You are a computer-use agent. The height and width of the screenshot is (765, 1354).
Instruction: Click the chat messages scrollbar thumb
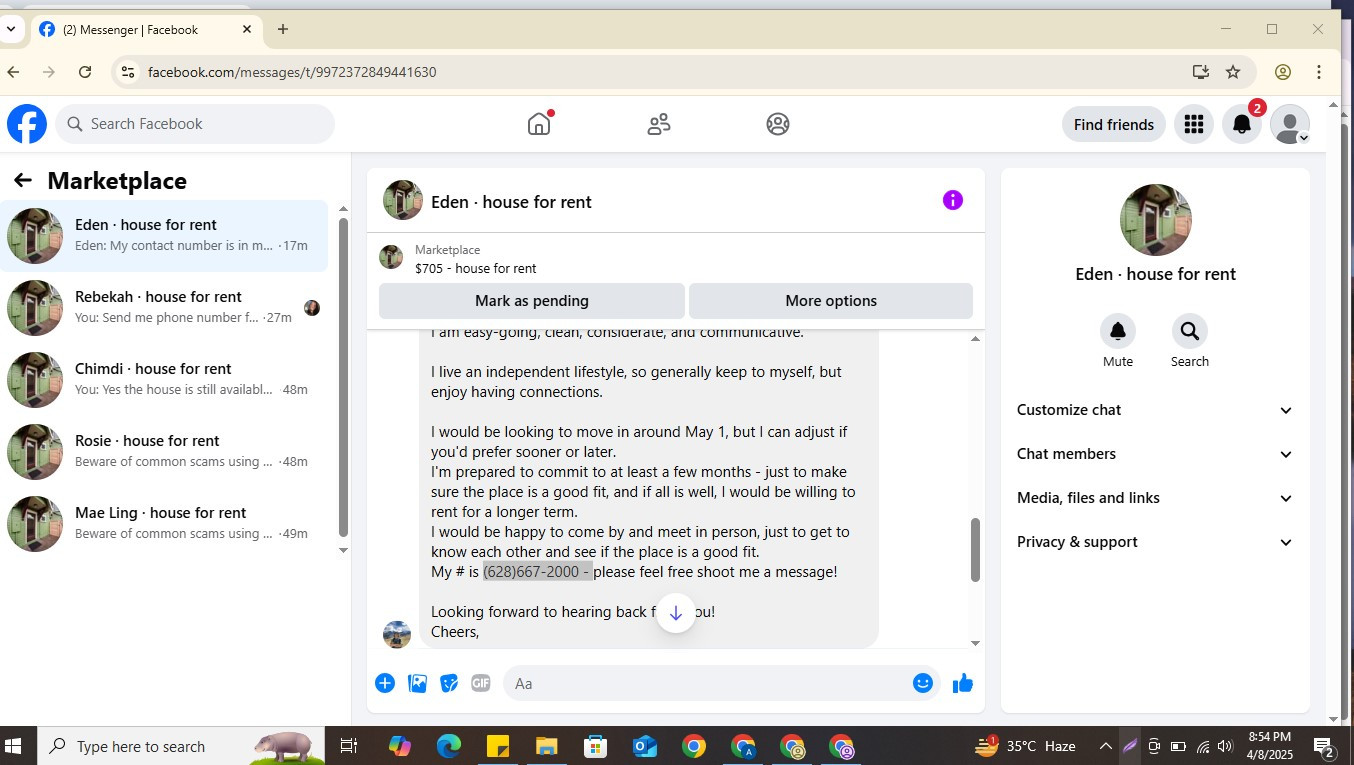[975, 550]
